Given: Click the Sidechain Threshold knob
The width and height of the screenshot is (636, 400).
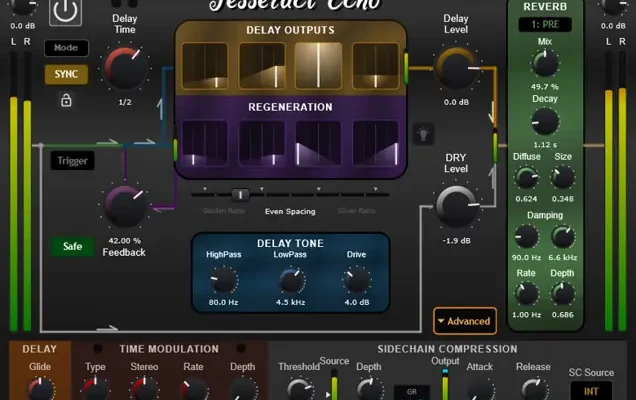Looking at the screenshot, I should (300, 389).
